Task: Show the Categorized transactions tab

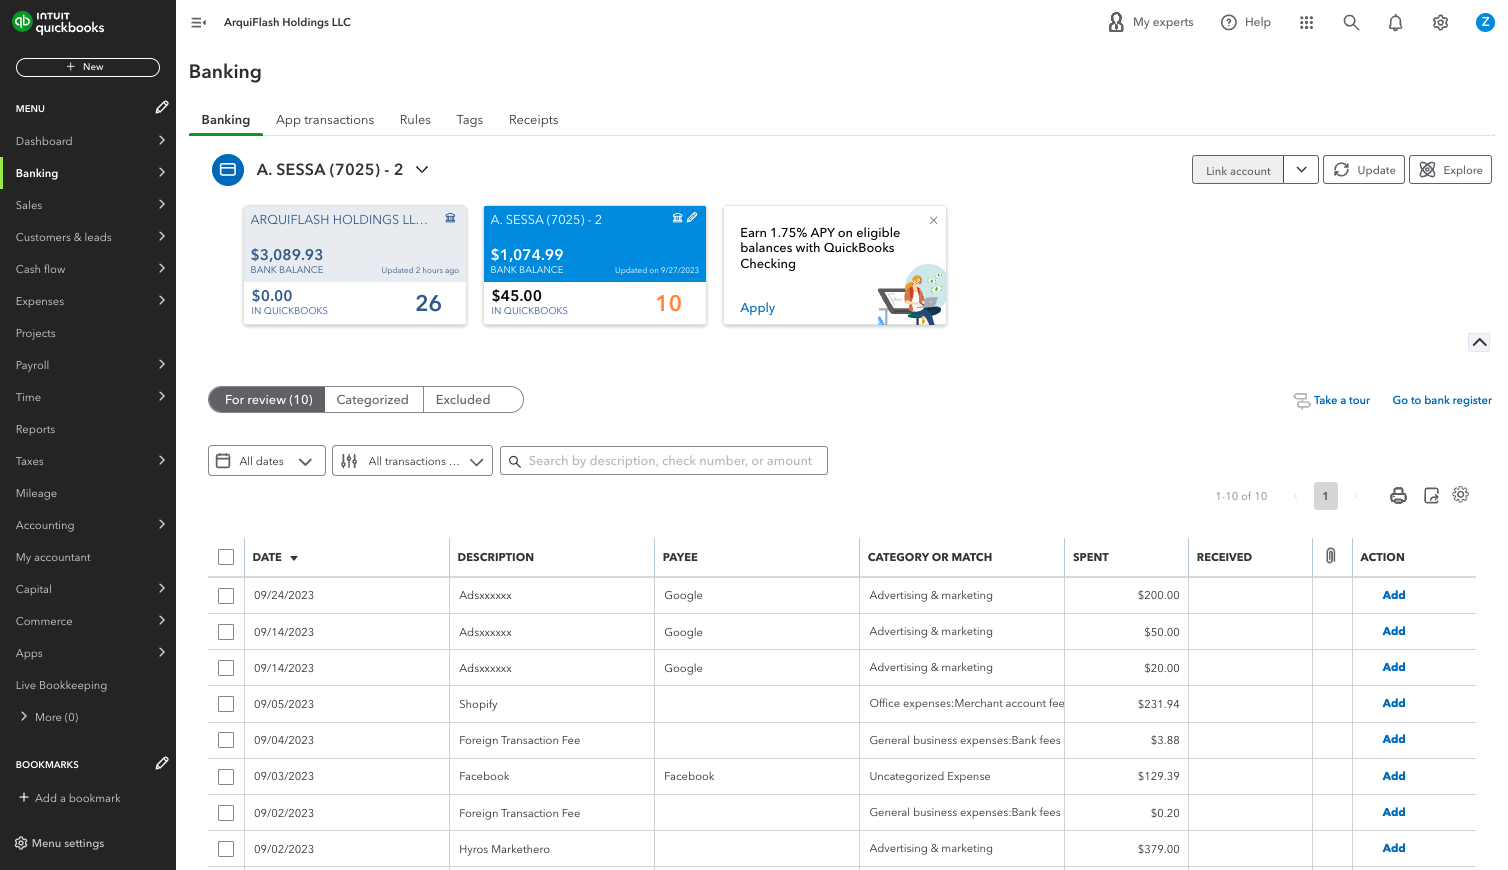Action: (x=373, y=400)
